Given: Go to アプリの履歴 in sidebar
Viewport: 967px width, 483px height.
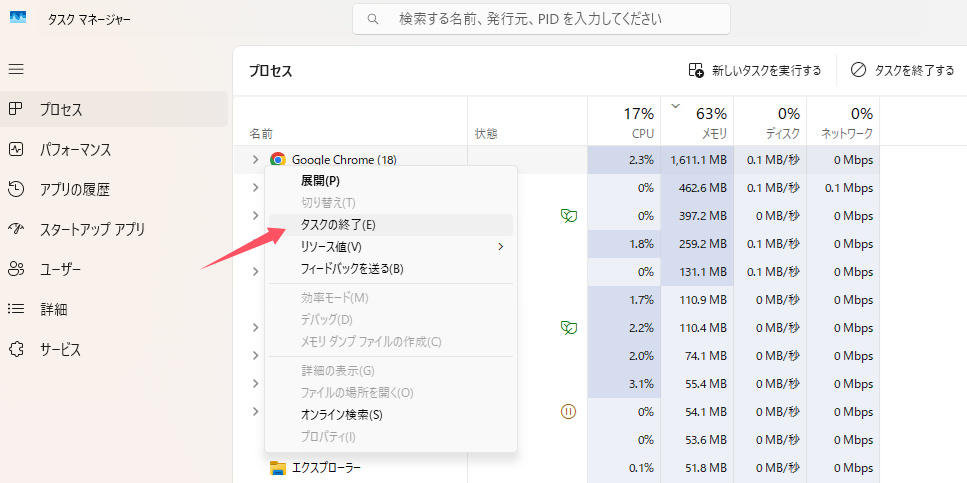Looking at the screenshot, I should pos(74,189).
